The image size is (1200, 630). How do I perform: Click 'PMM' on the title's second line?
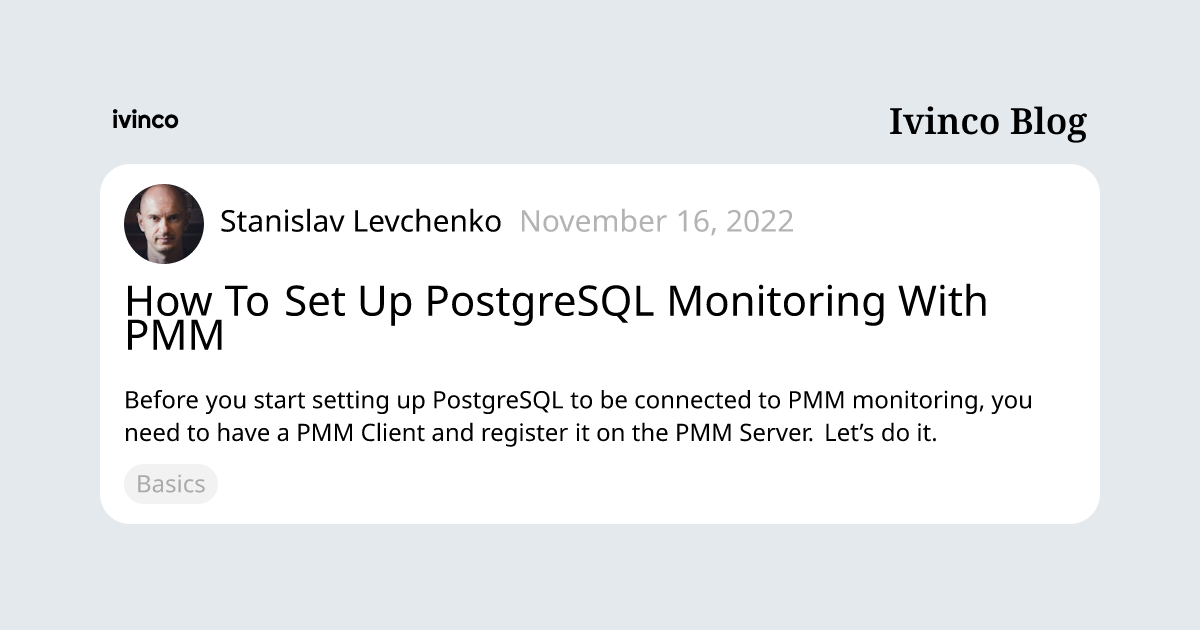(x=174, y=337)
